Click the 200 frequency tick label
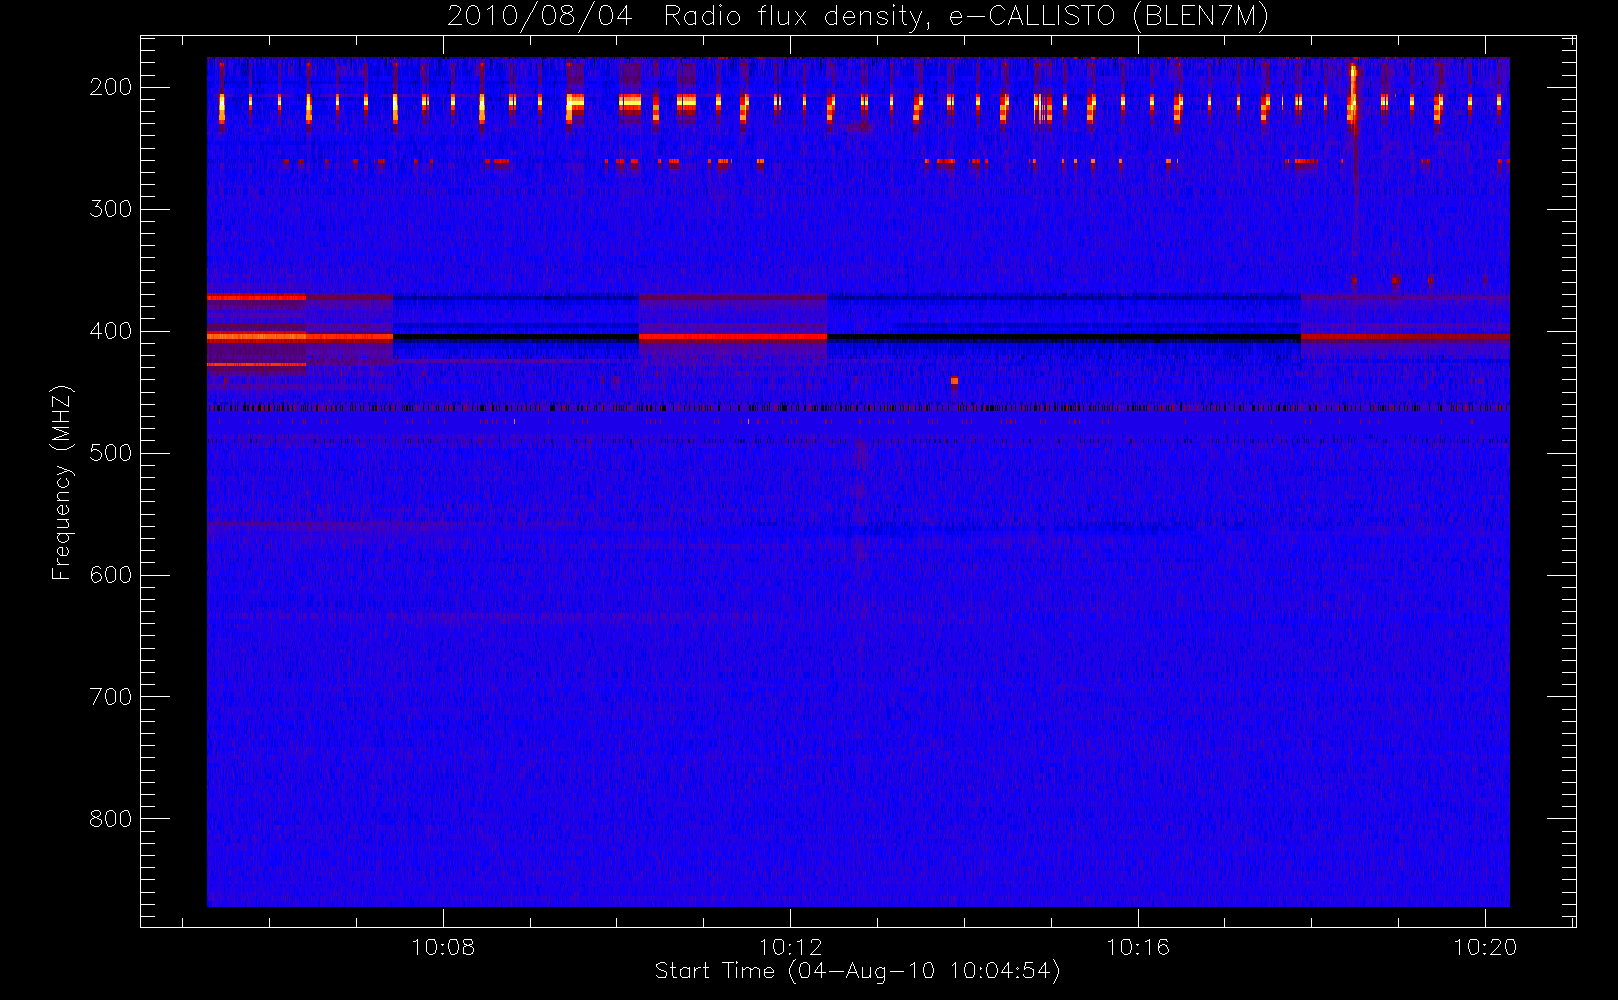 [111, 87]
